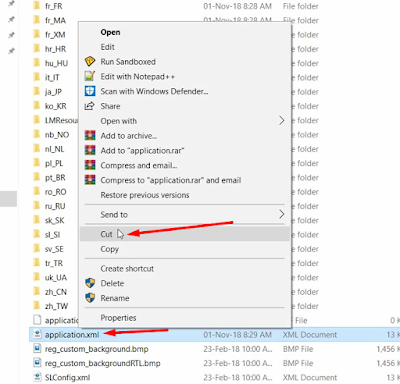Expand the Send to submenu arrow
The width and height of the screenshot is (400, 384).
[x=282, y=214]
